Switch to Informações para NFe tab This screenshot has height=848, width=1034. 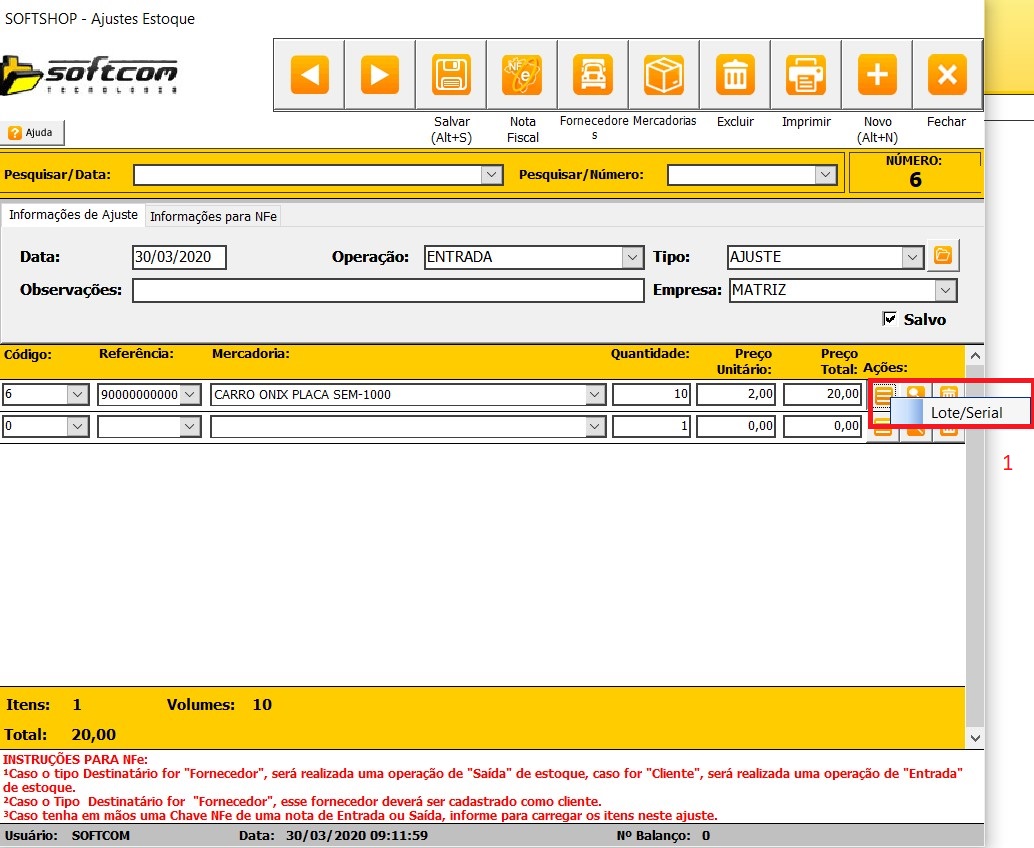(213, 216)
